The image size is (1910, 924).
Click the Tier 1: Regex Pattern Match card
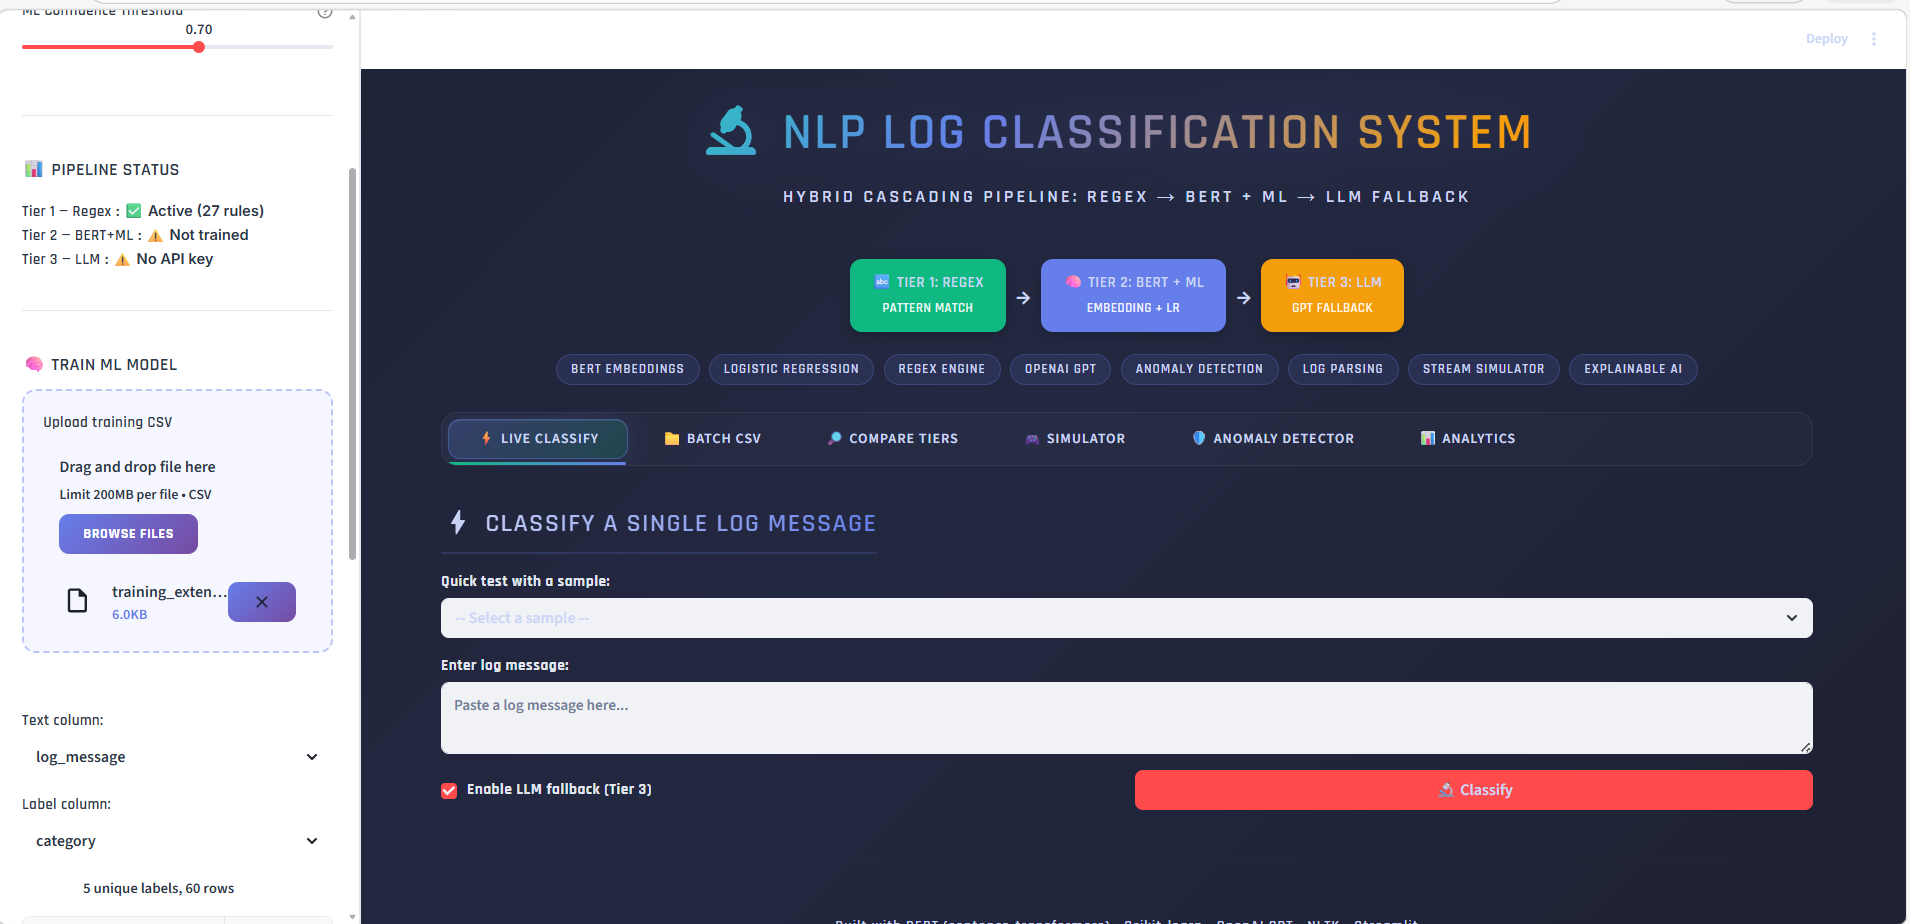pos(927,295)
